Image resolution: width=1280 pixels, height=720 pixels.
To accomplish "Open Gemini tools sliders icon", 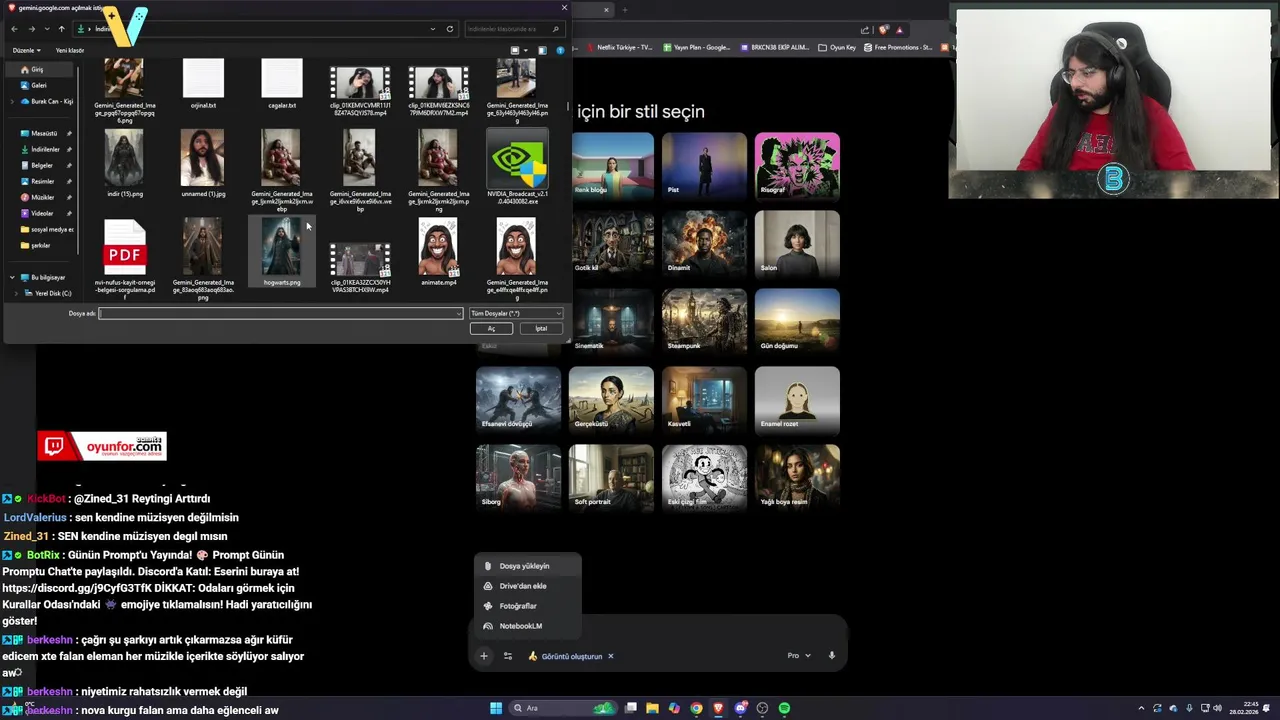I will (508, 656).
